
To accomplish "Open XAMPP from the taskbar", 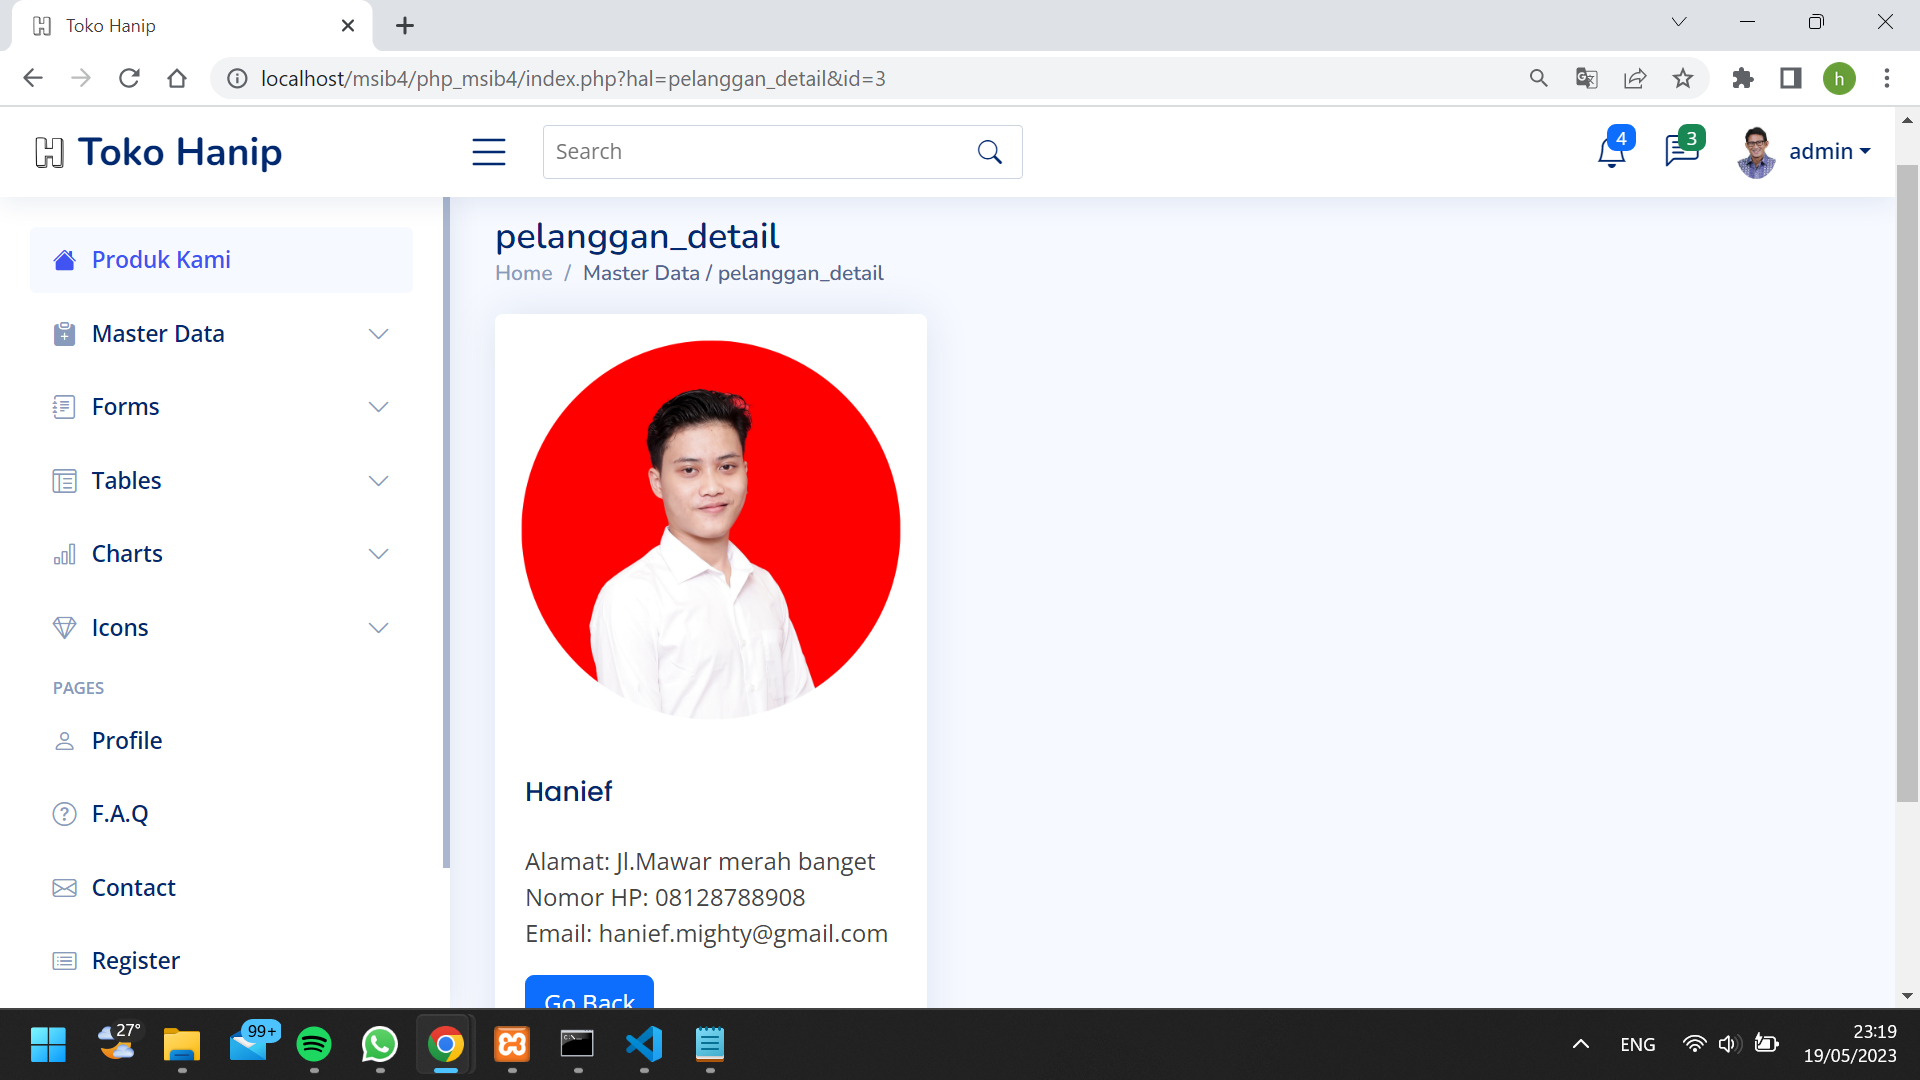I will [x=512, y=1045].
